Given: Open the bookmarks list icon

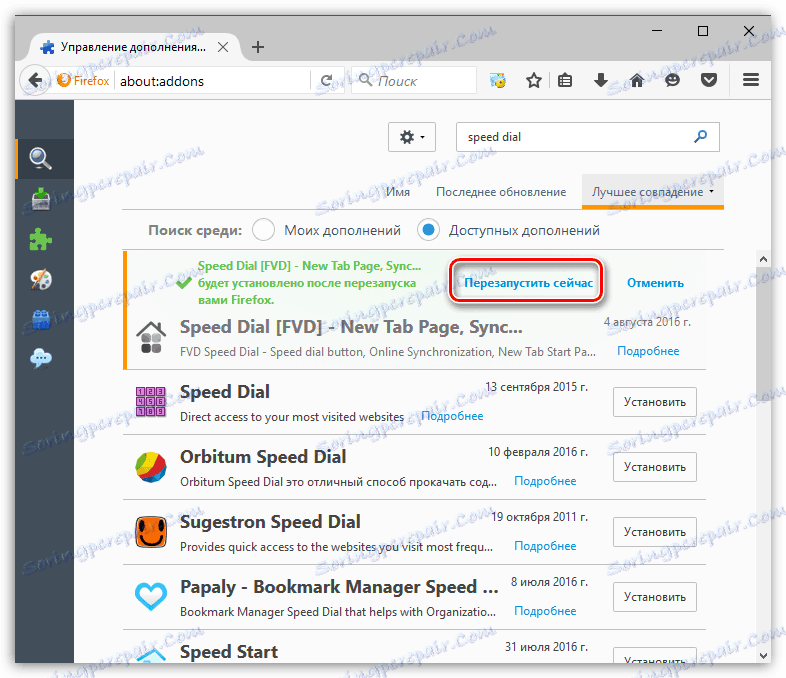Looking at the screenshot, I should coord(565,80).
